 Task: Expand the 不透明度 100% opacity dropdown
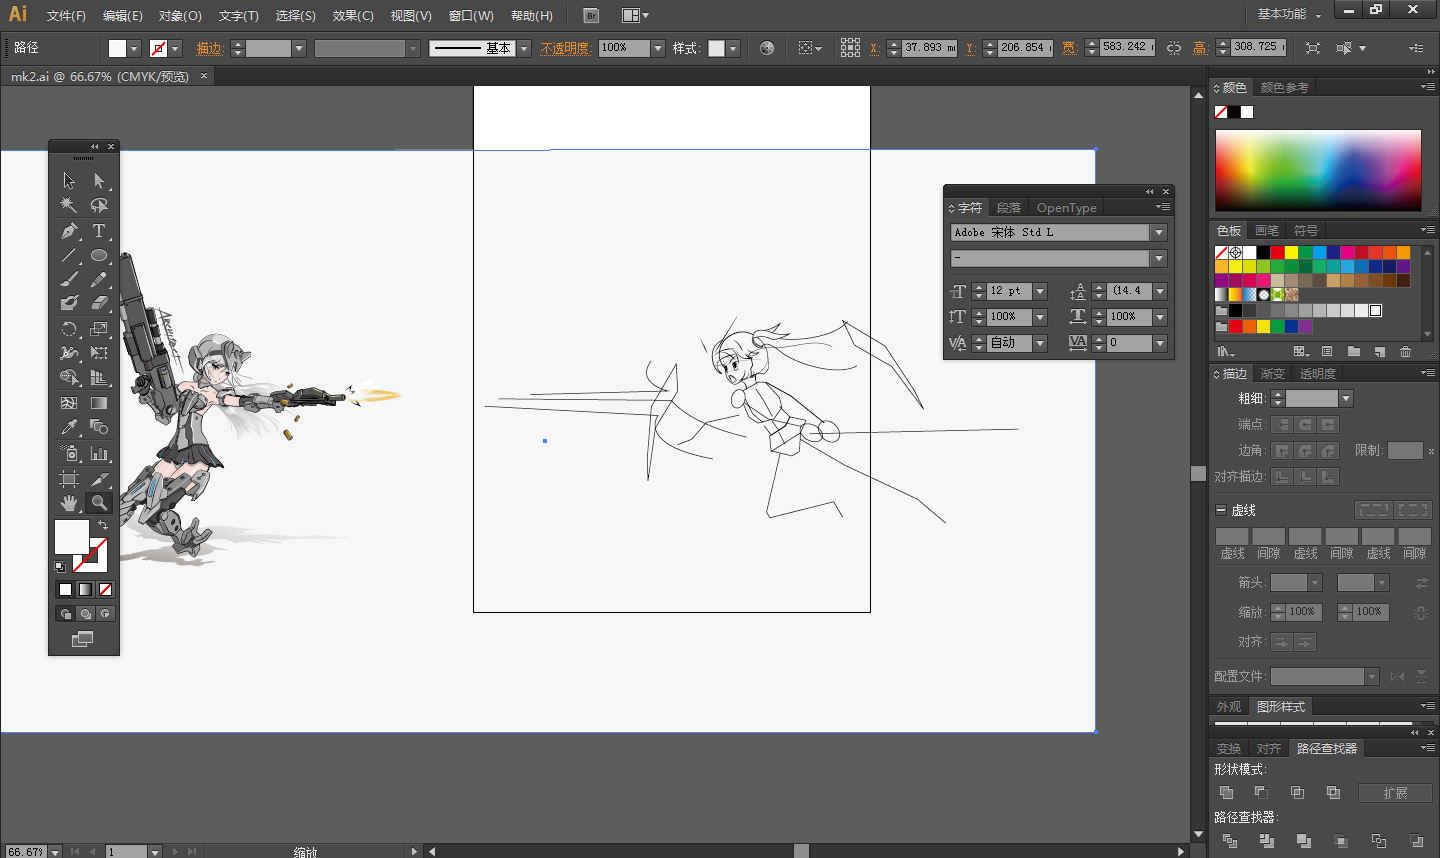coord(657,48)
